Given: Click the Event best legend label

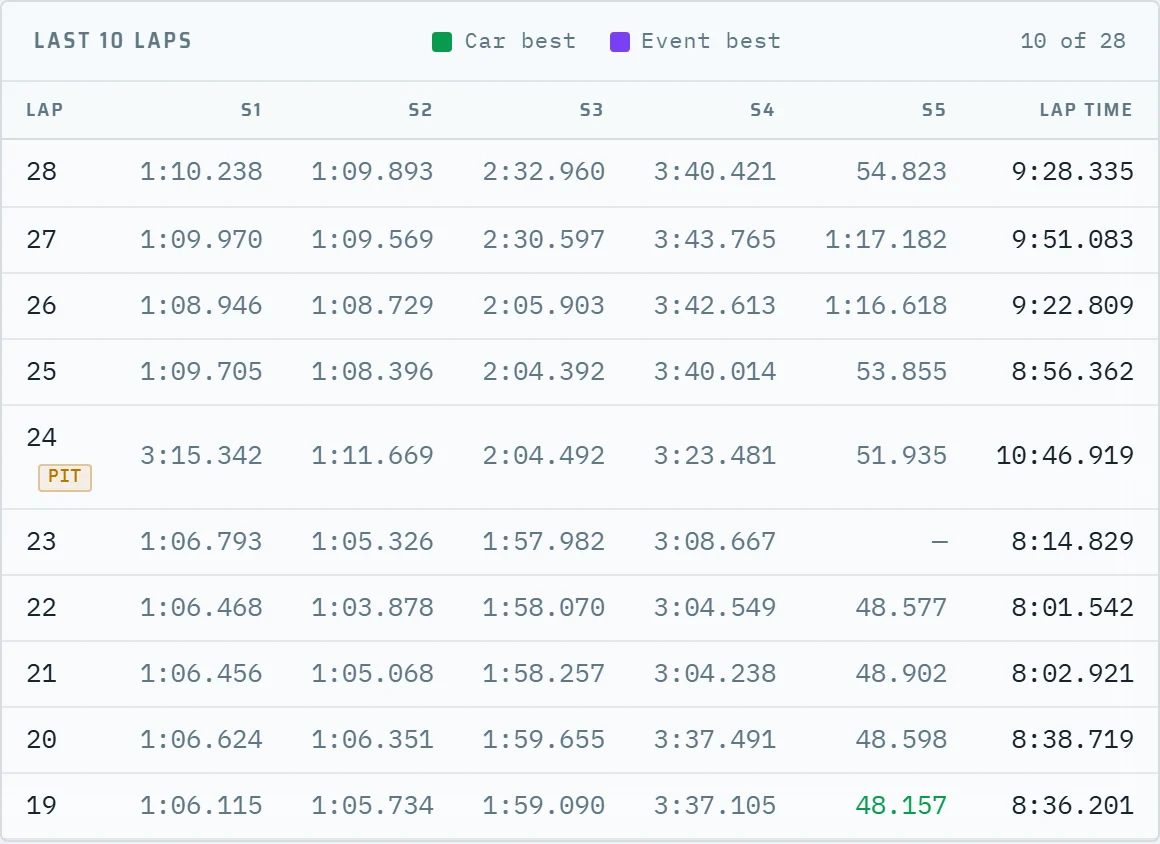Looking at the screenshot, I should tap(711, 41).
